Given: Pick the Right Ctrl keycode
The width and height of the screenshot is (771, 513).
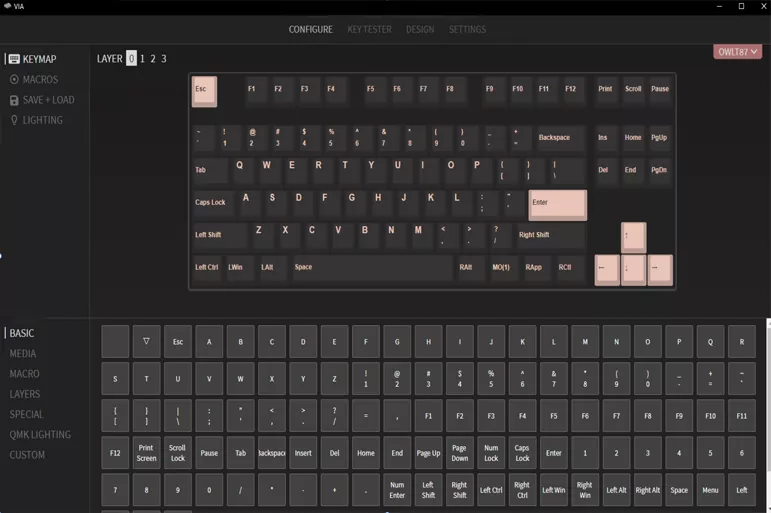Looking at the screenshot, I should (x=523, y=490).
